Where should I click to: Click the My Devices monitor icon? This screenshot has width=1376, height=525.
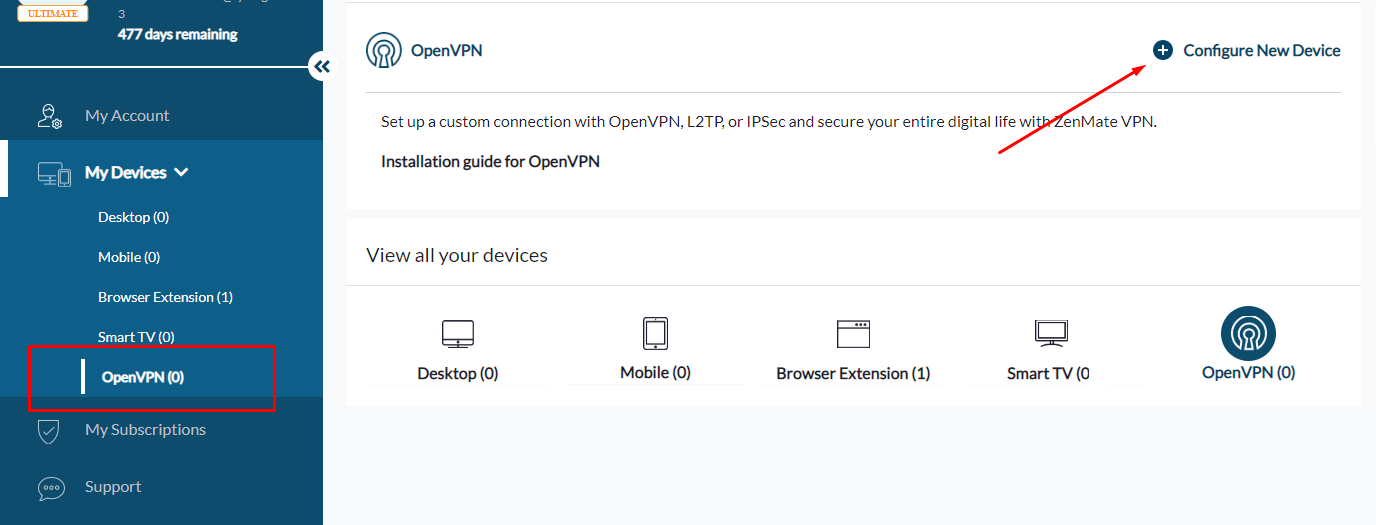point(54,173)
